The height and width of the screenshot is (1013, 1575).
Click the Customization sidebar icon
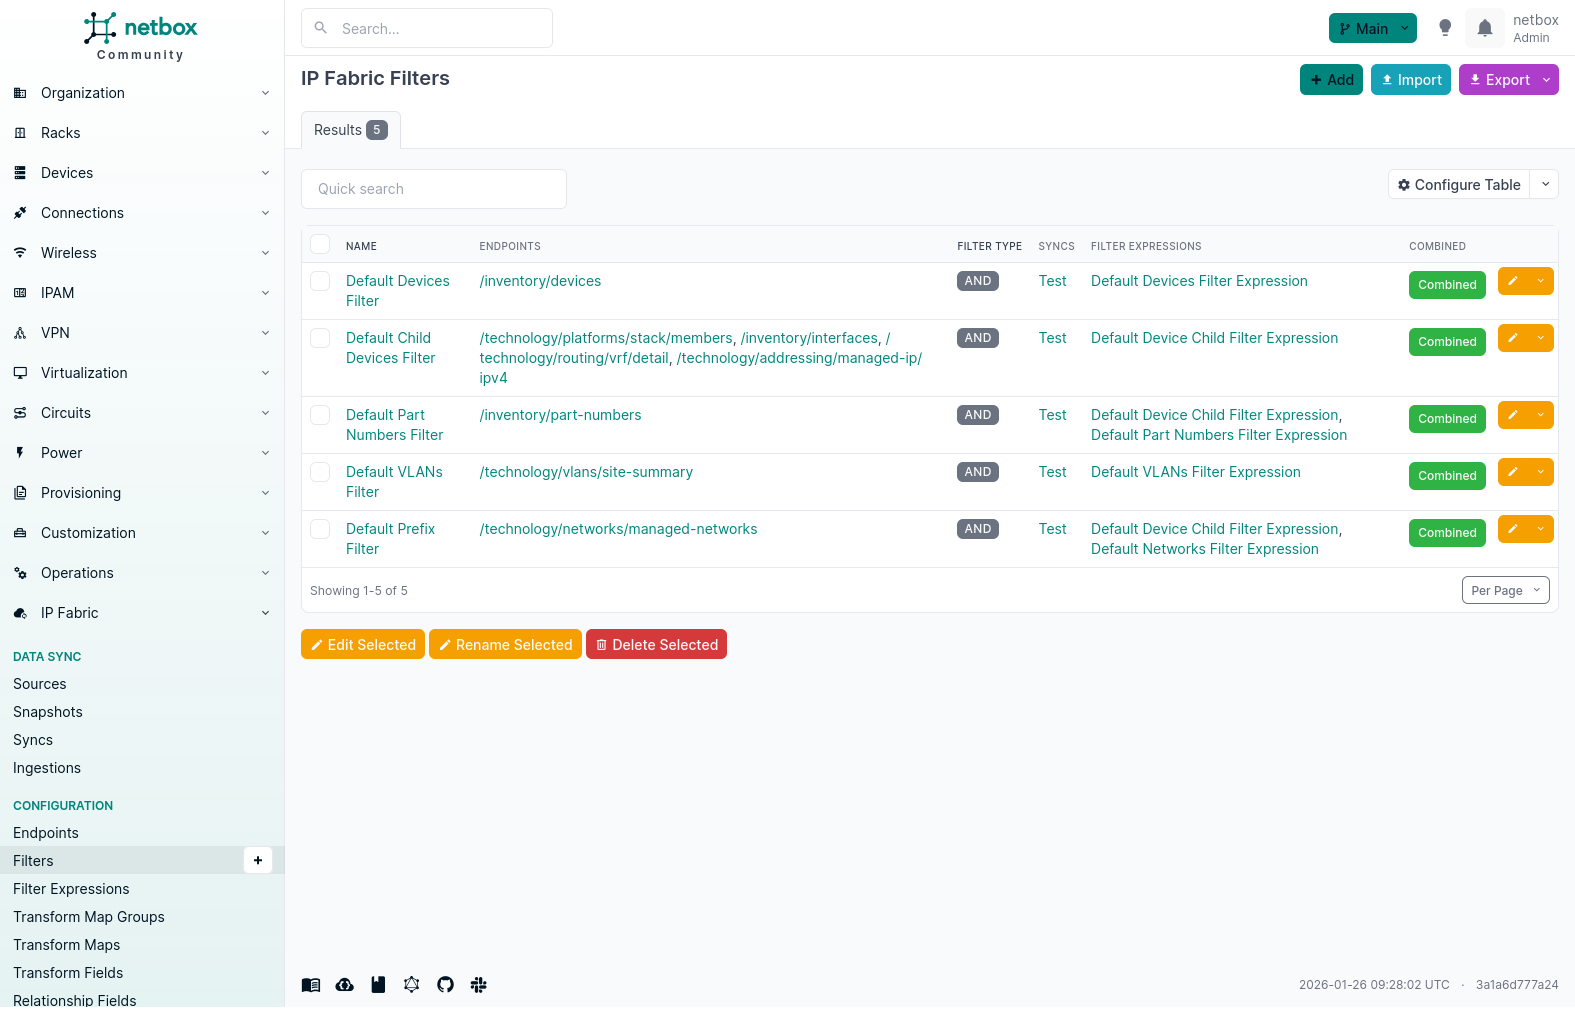[20, 533]
